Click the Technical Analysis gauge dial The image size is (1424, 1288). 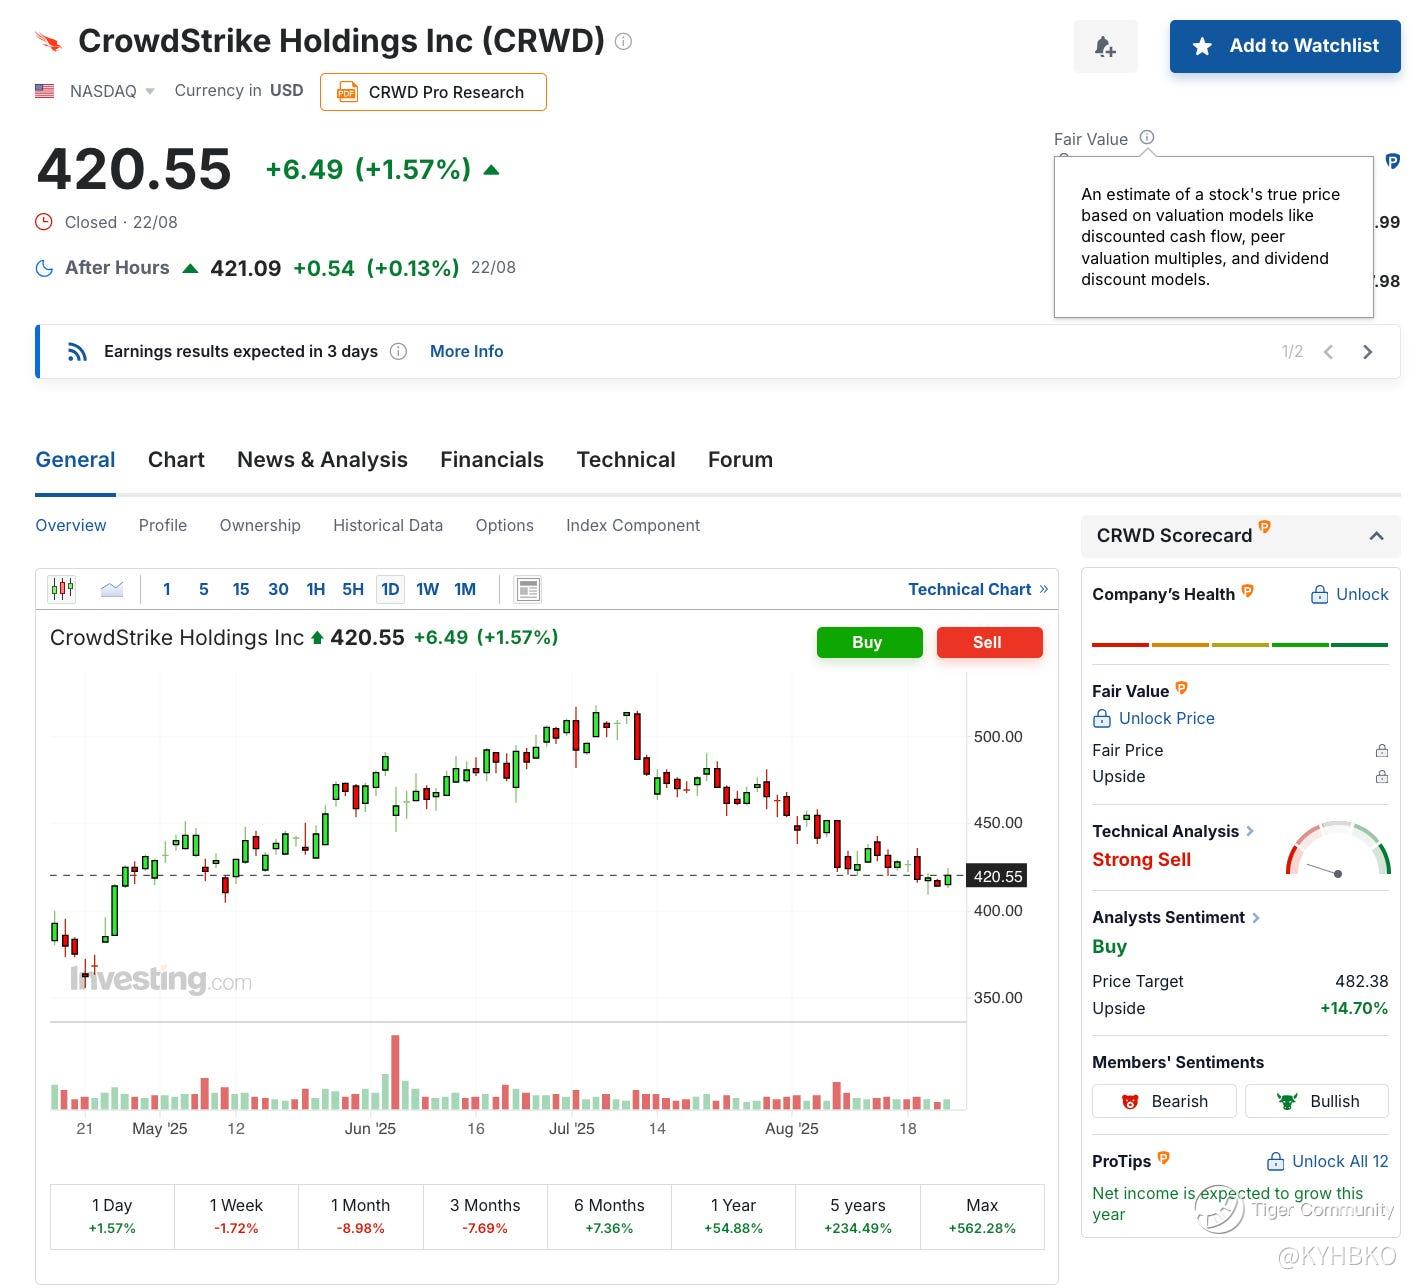1338,849
